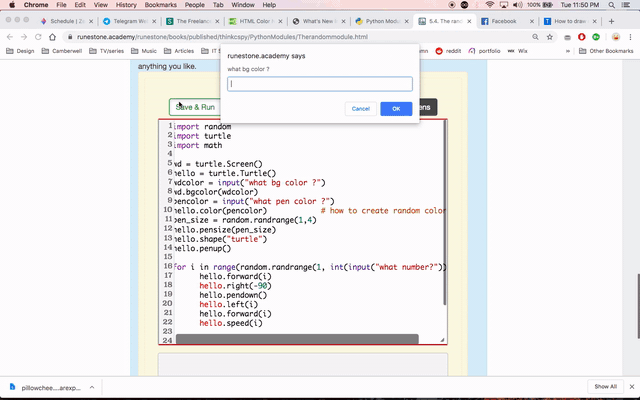The image size is (640, 400).
Task: Click the battery status indicator
Action: 540,5
